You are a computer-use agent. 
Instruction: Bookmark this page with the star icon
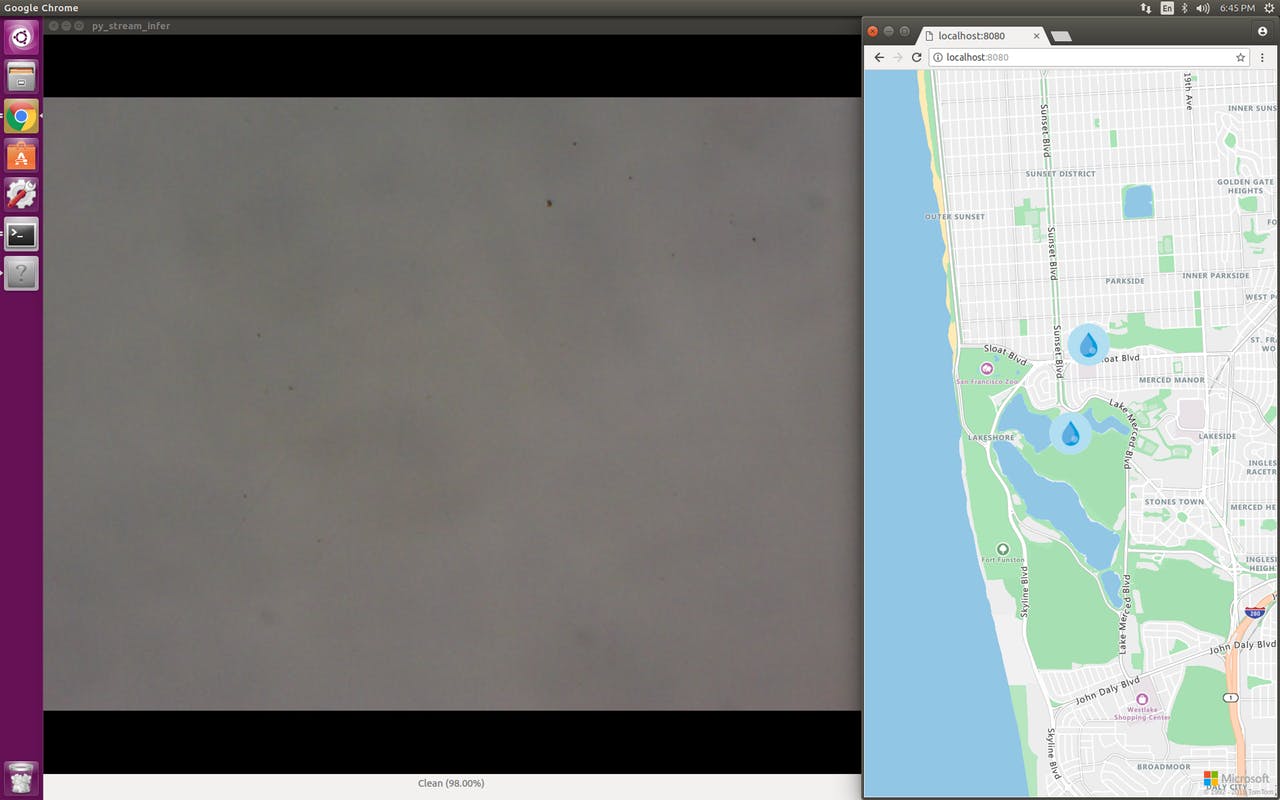click(x=1241, y=57)
